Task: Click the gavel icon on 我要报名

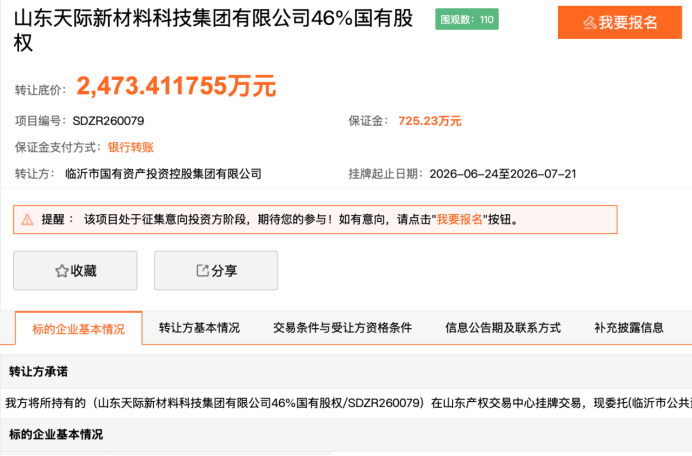Action: [x=590, y=23]
